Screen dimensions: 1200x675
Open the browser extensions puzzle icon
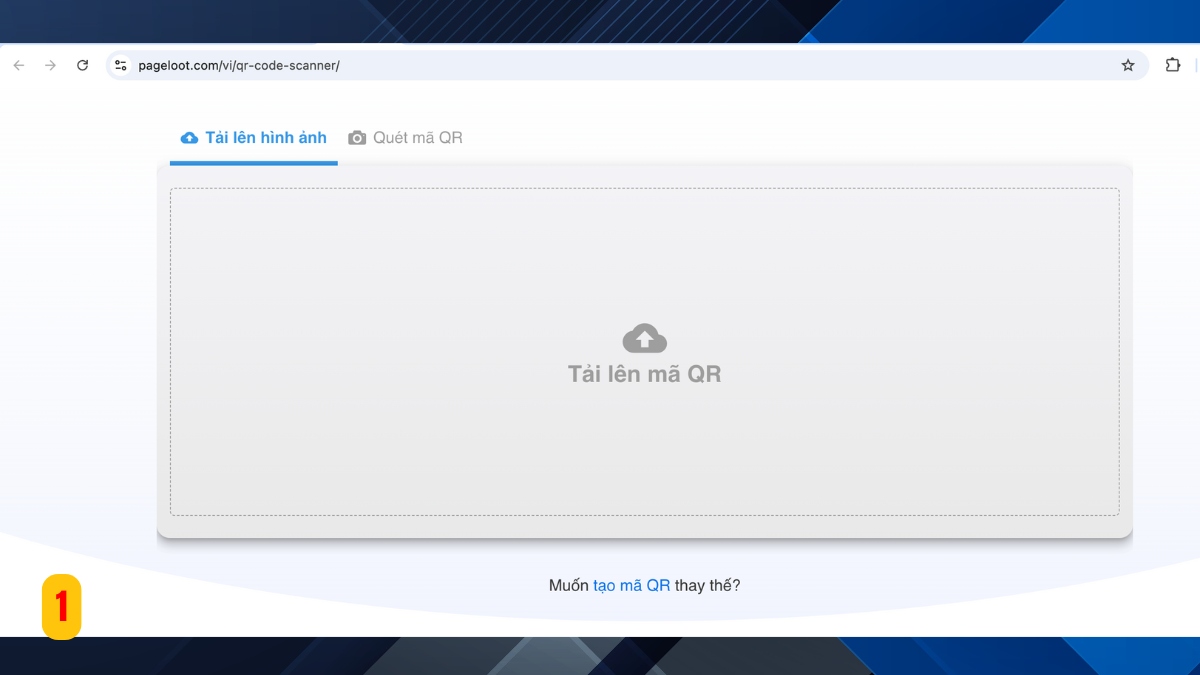[x=1173, y=66]
